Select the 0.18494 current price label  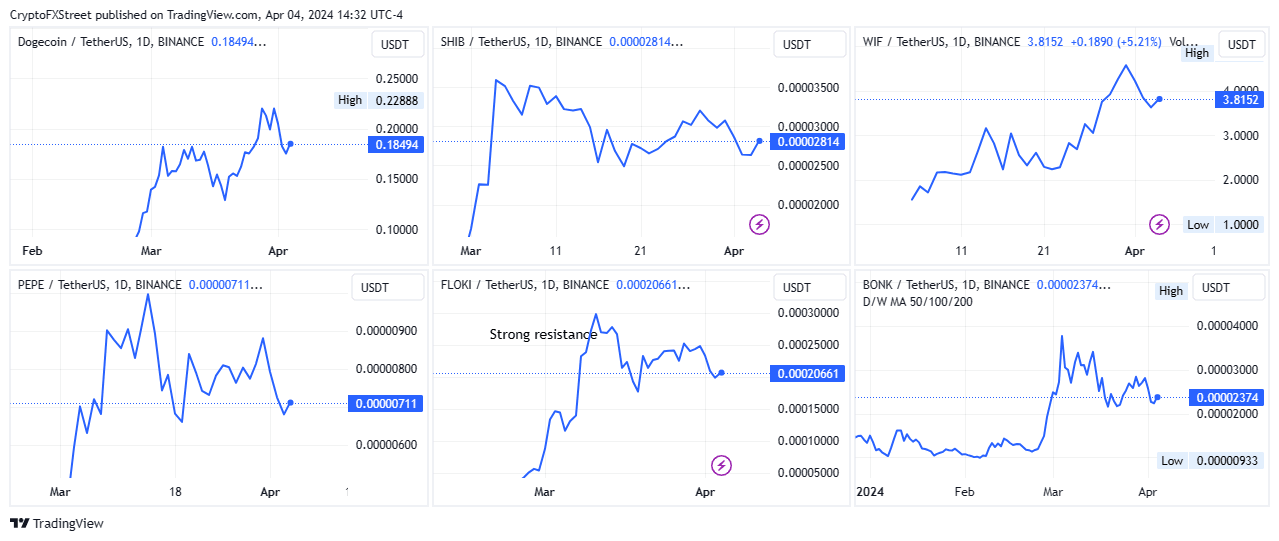coord(396,145)
